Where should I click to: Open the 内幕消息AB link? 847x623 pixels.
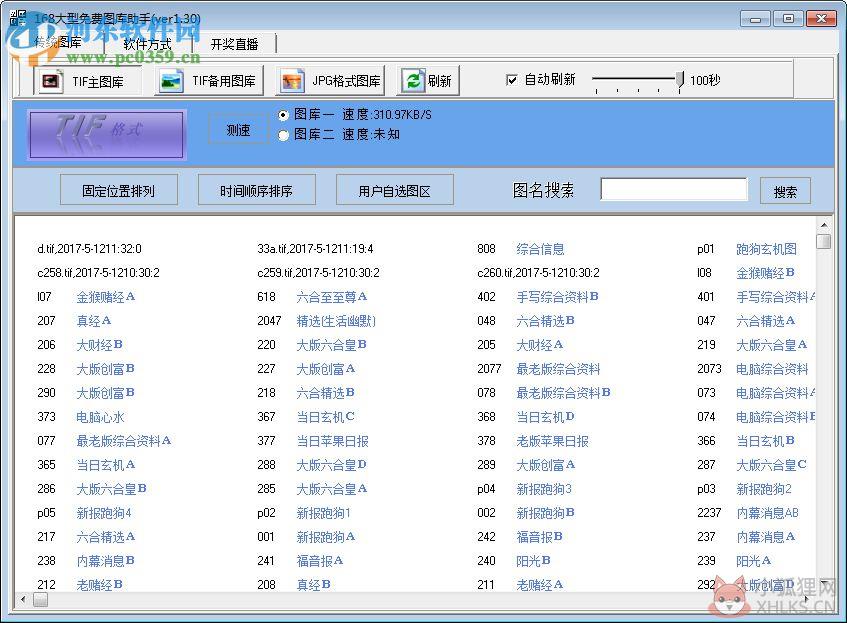click(x=767, y=513)
